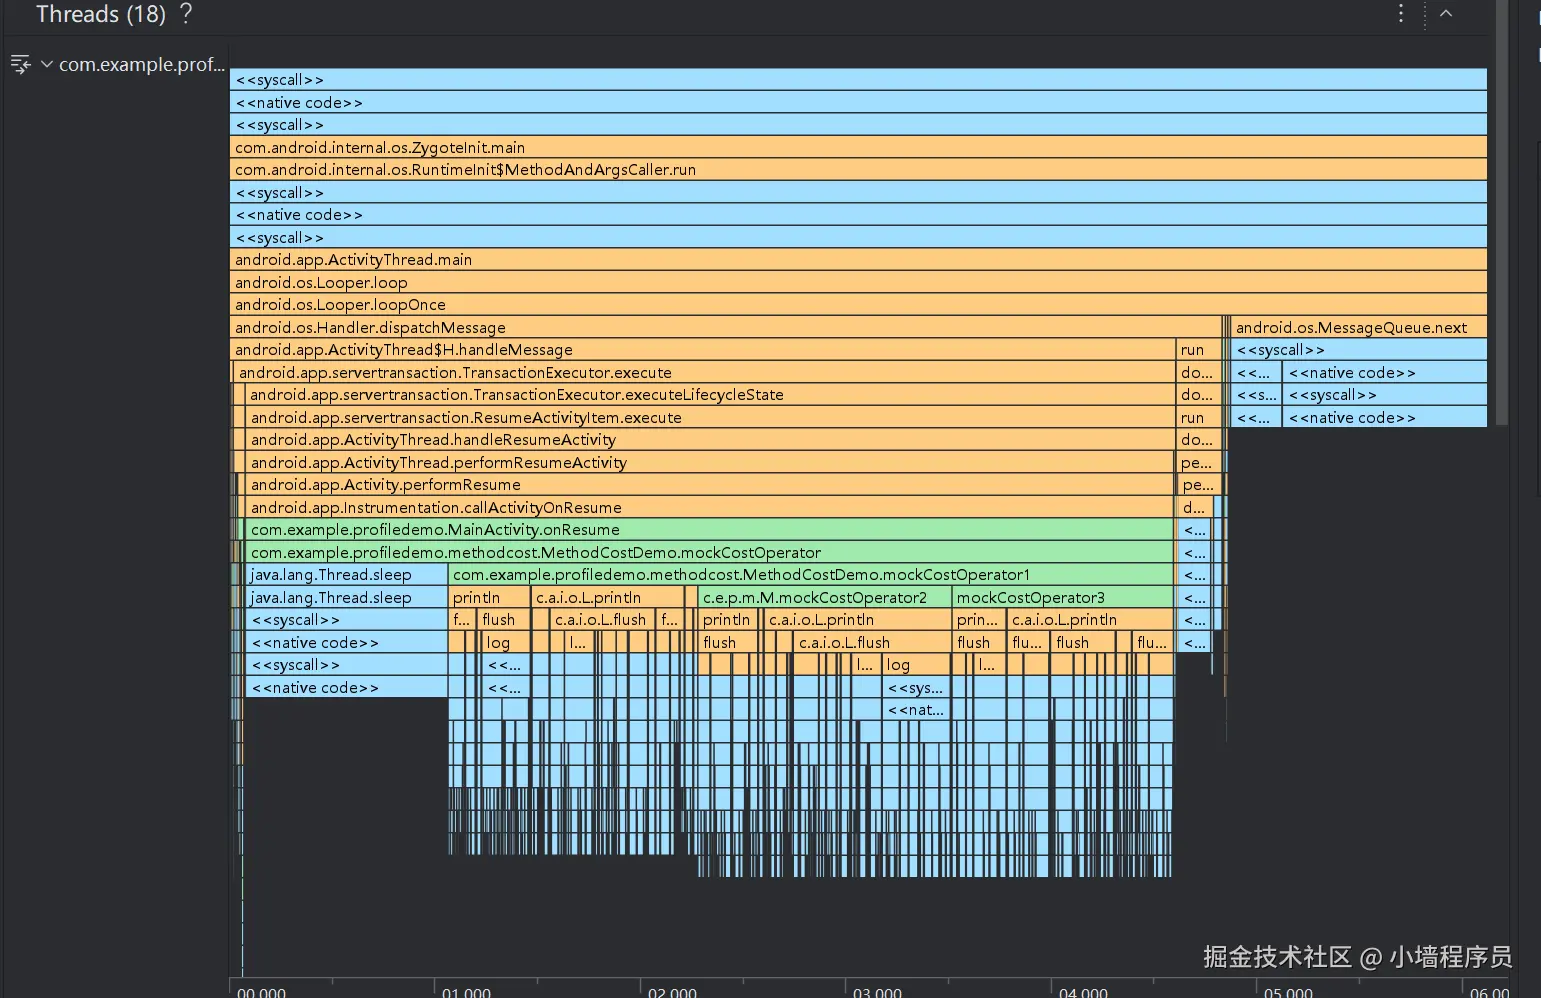Select println frame under mockCostOperator2
The height and width of the screenshot is (998, 1541).
729,620
